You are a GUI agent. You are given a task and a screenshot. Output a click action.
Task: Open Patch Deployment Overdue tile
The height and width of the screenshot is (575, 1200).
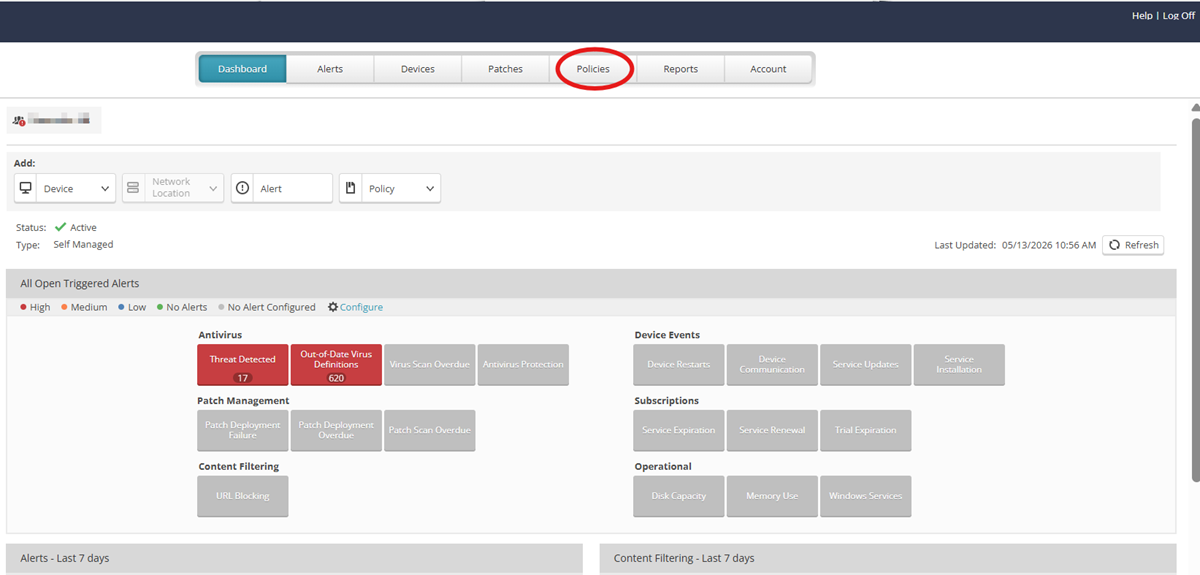[336, 430]
